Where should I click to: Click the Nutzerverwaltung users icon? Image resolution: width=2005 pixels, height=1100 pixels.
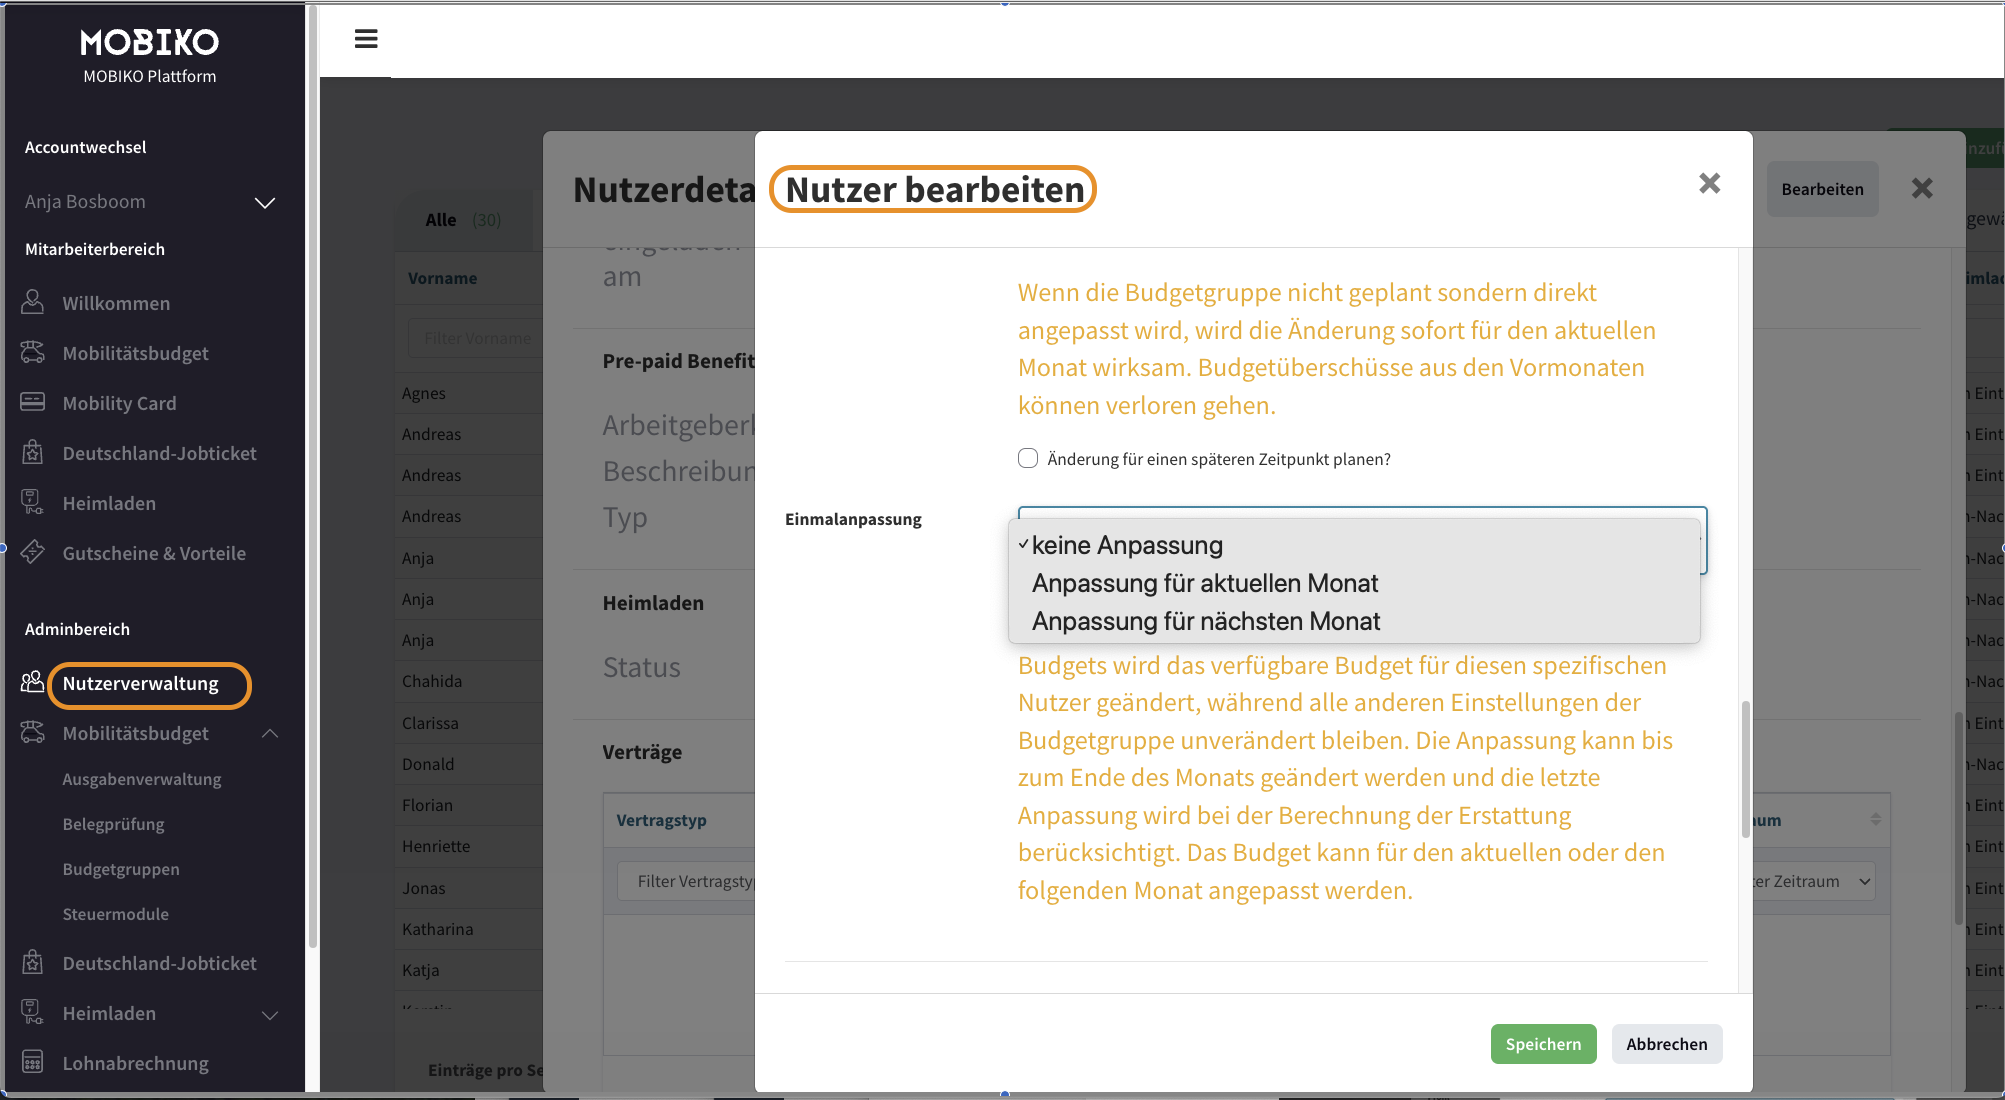(33, 682)
